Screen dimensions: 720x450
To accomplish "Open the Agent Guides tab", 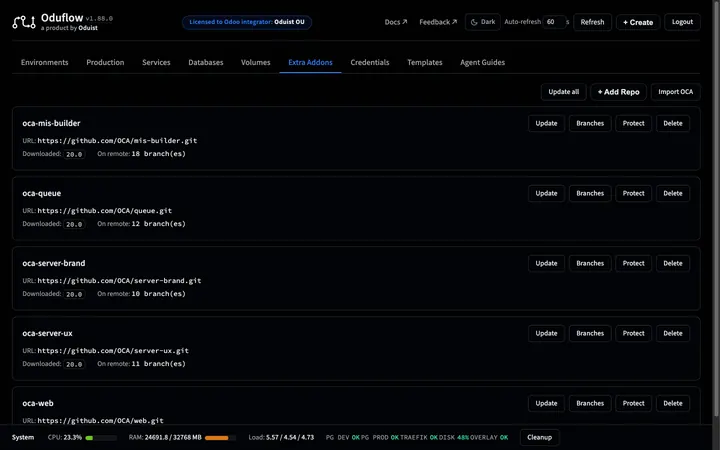I will point(483,62).
